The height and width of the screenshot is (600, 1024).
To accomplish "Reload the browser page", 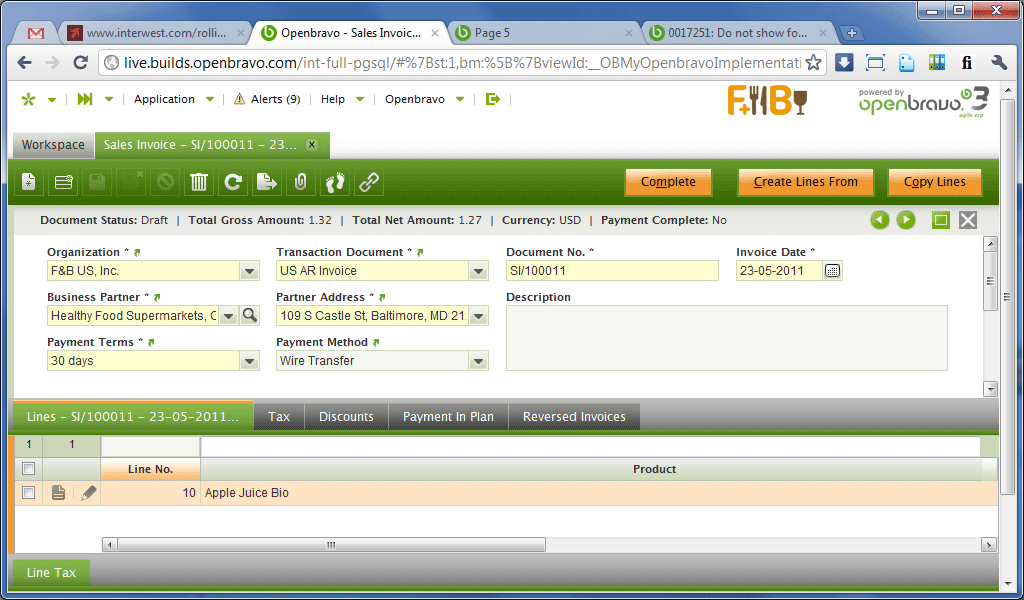I will click(x=80, y=63).
